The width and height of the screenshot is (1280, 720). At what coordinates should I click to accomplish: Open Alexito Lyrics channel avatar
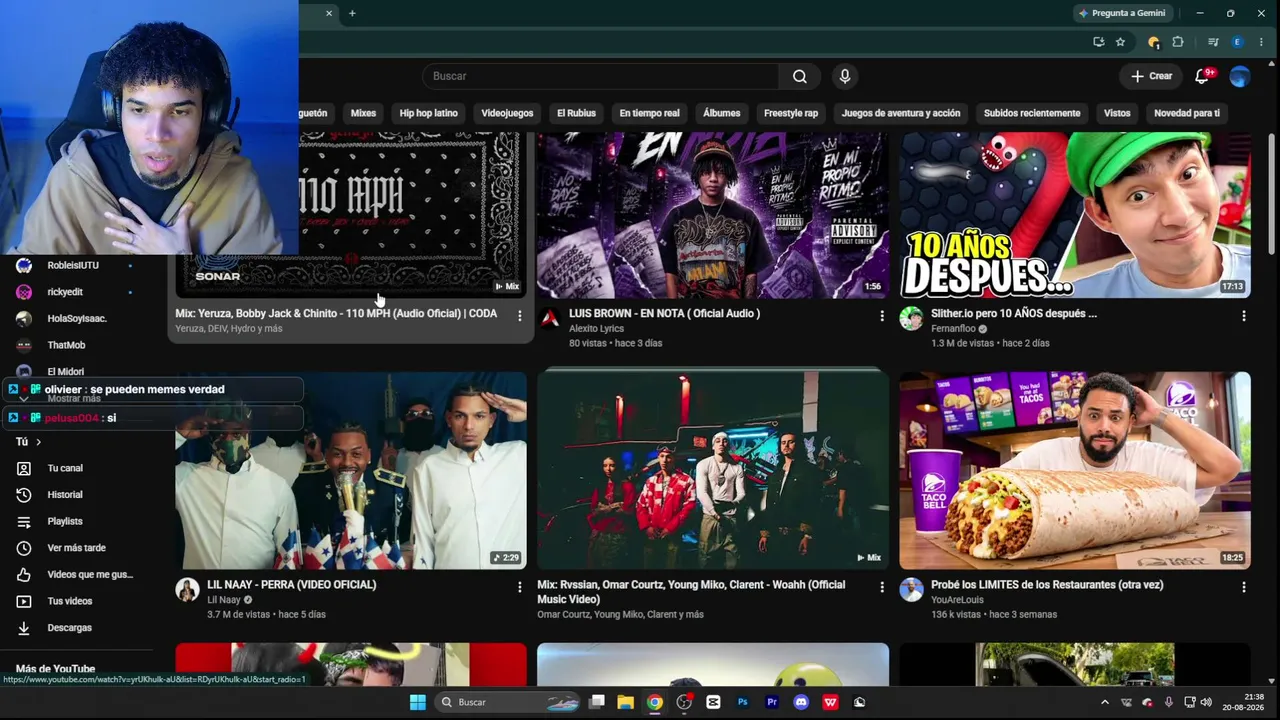(549, 319)
